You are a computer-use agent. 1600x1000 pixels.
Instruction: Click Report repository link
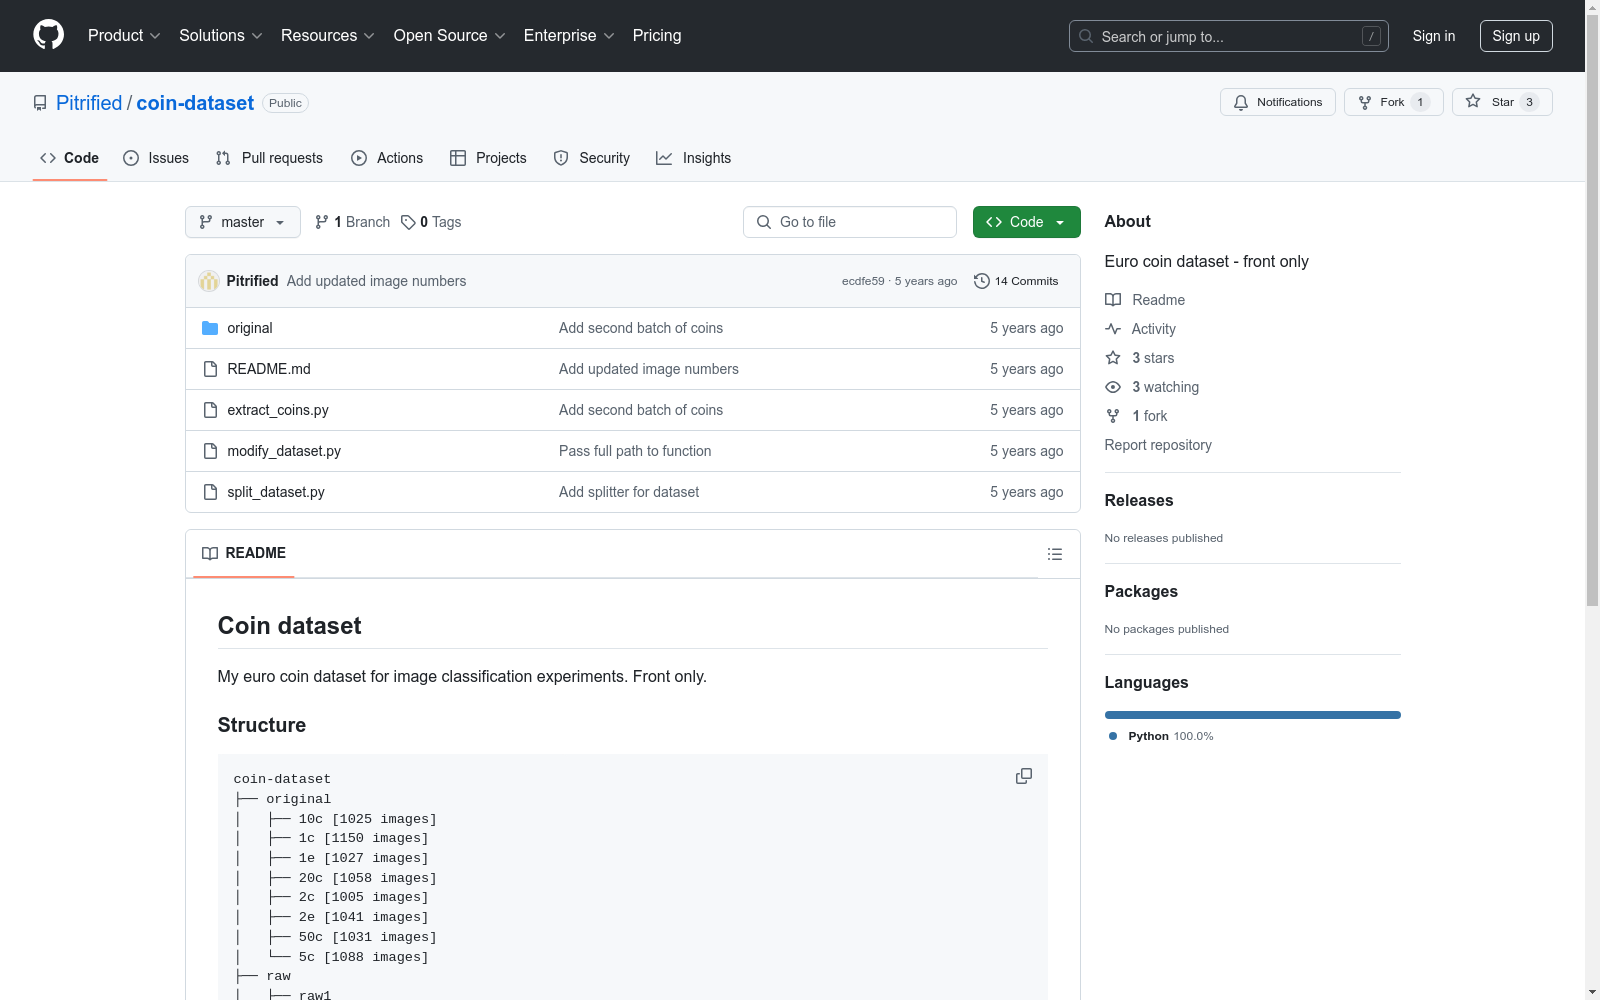(x=1158, y=445)
